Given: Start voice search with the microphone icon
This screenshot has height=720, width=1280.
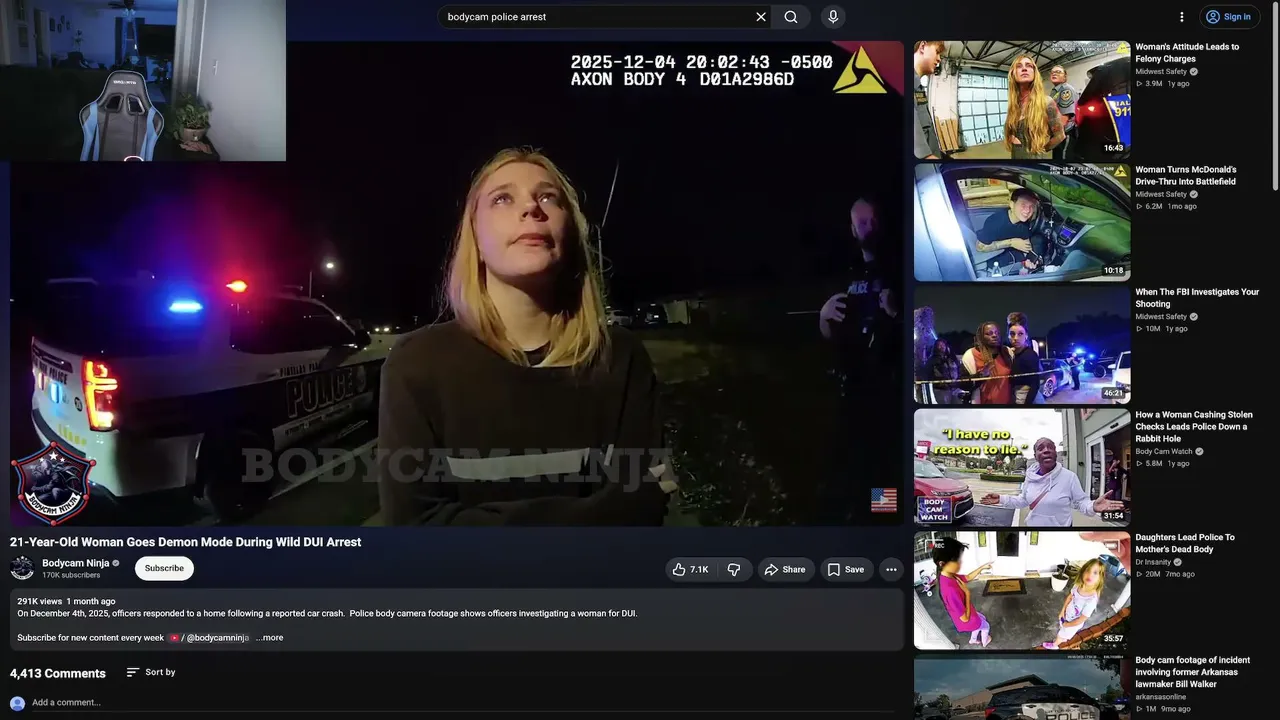Looking at the screenshot, I should click(x=832, y=17).
